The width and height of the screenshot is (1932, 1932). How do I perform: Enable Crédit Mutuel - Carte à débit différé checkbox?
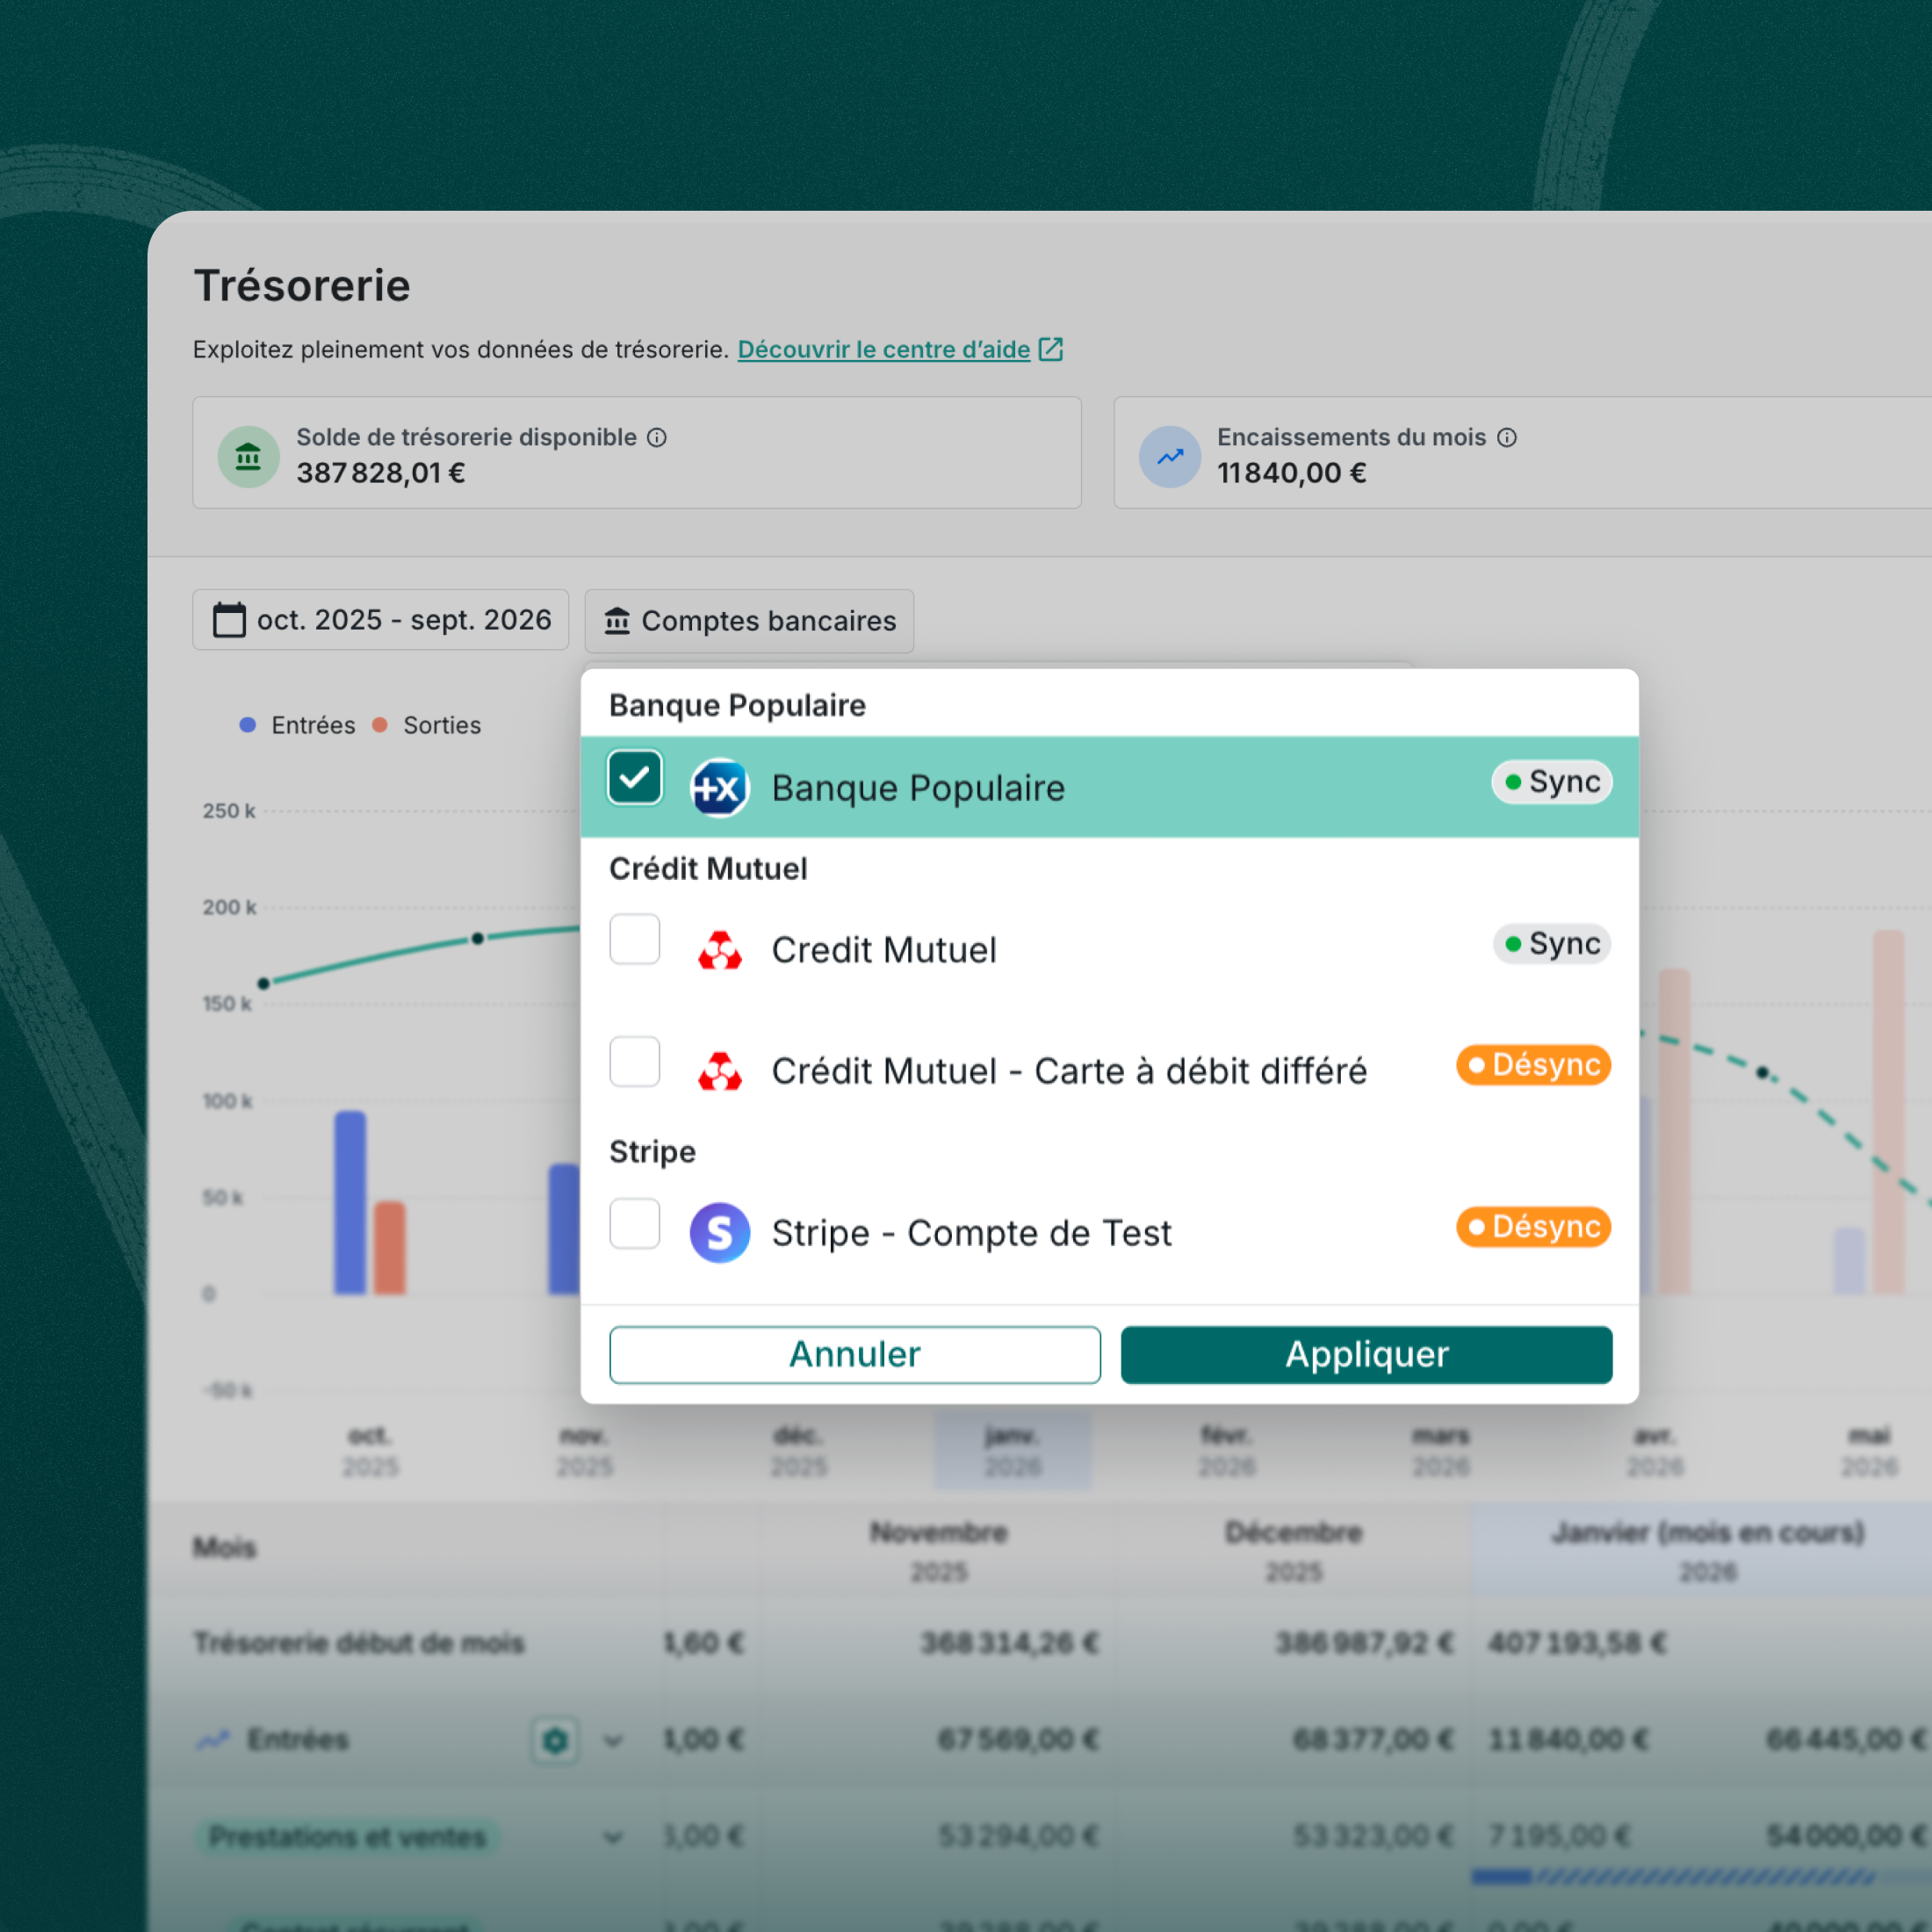[x=634, y=1061]
